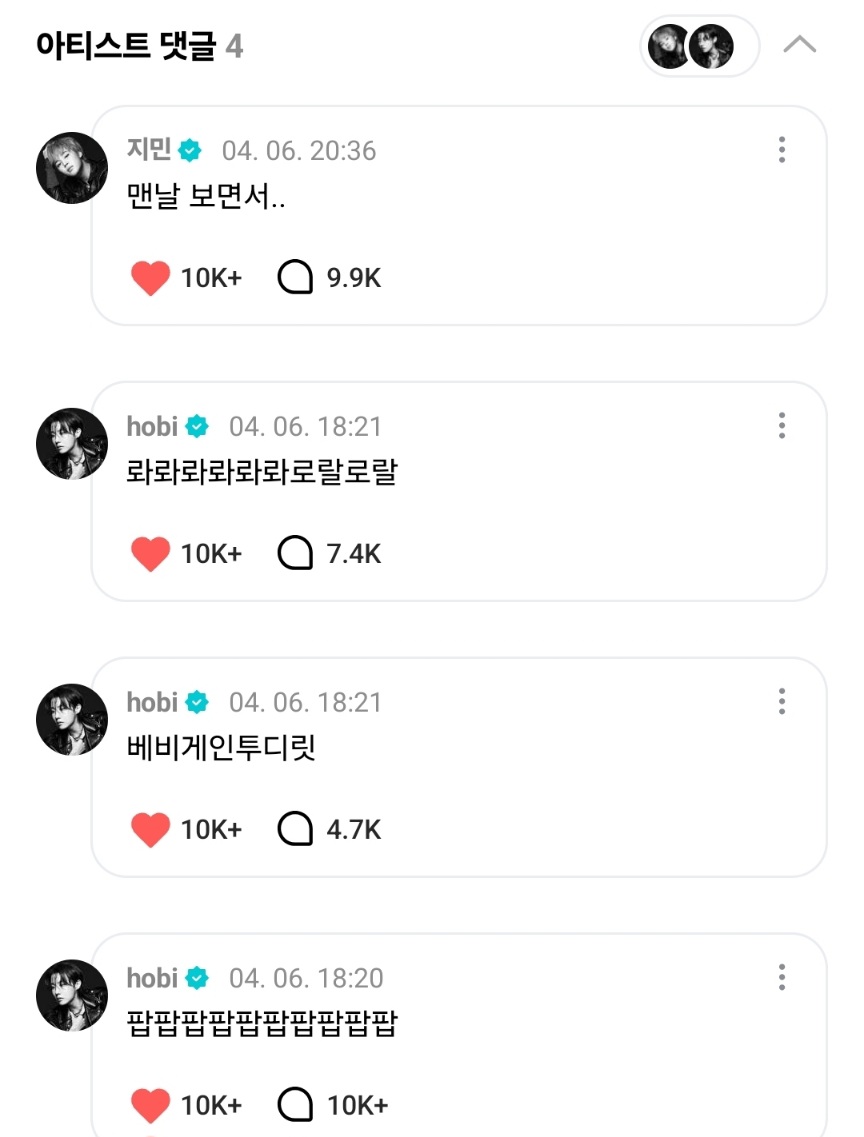The height and width of the screenshot is (1137, 864).
Task: Tap the 지민 username
Action: (147, 150)
